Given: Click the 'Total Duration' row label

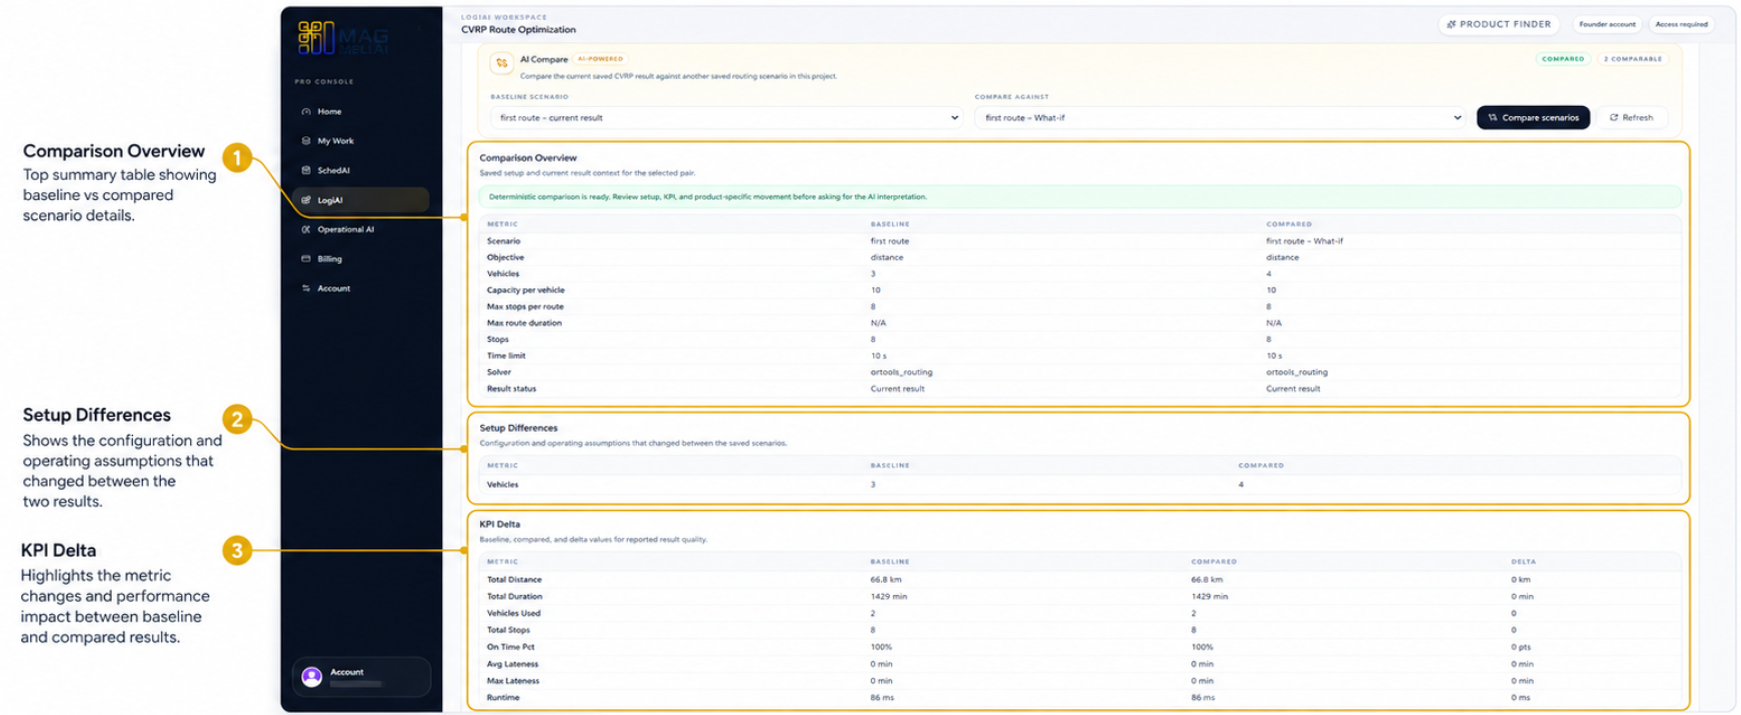Looking at the screenshot, I should coord(514,597).
